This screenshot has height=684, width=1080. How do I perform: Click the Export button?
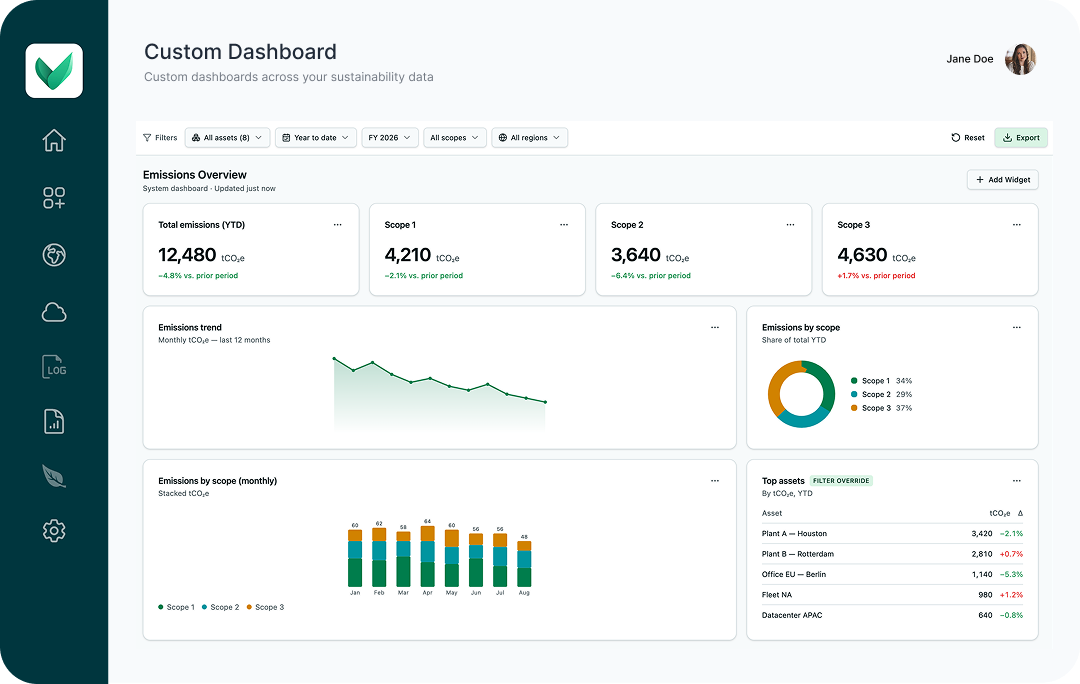[1021, 138]
